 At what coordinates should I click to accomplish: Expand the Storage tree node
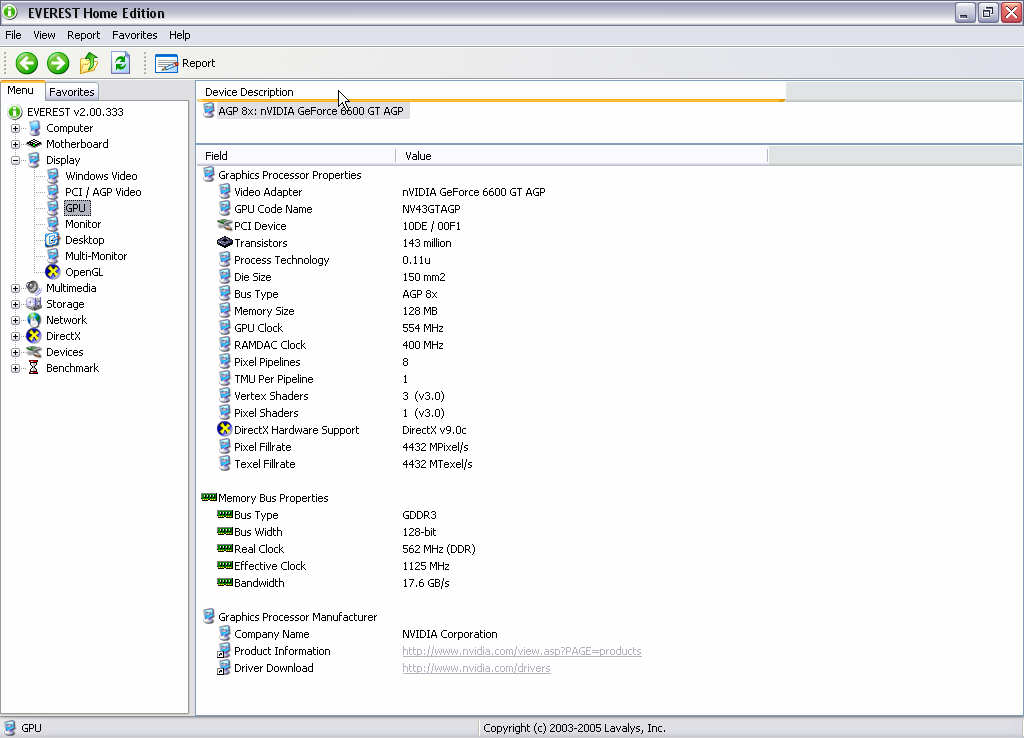click(x=15, y=304)
